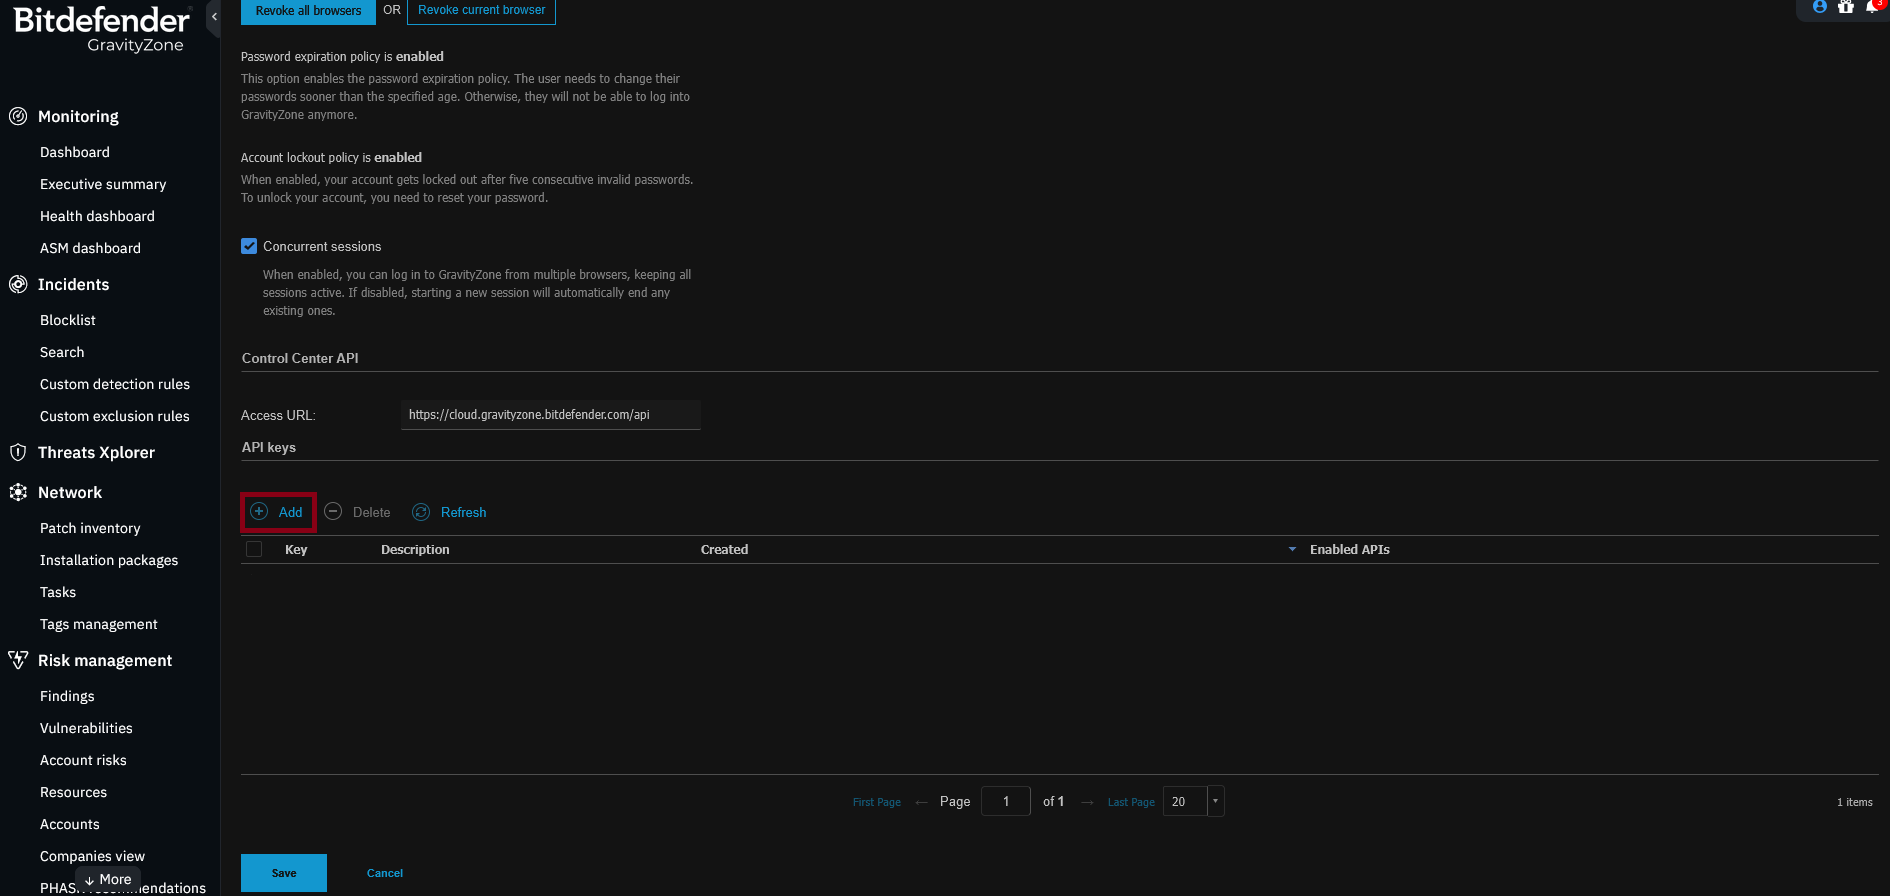This screenshot has height=896, width=1890.
Task: Open Dashboard in the sidebar
Action: click(75, 152)
